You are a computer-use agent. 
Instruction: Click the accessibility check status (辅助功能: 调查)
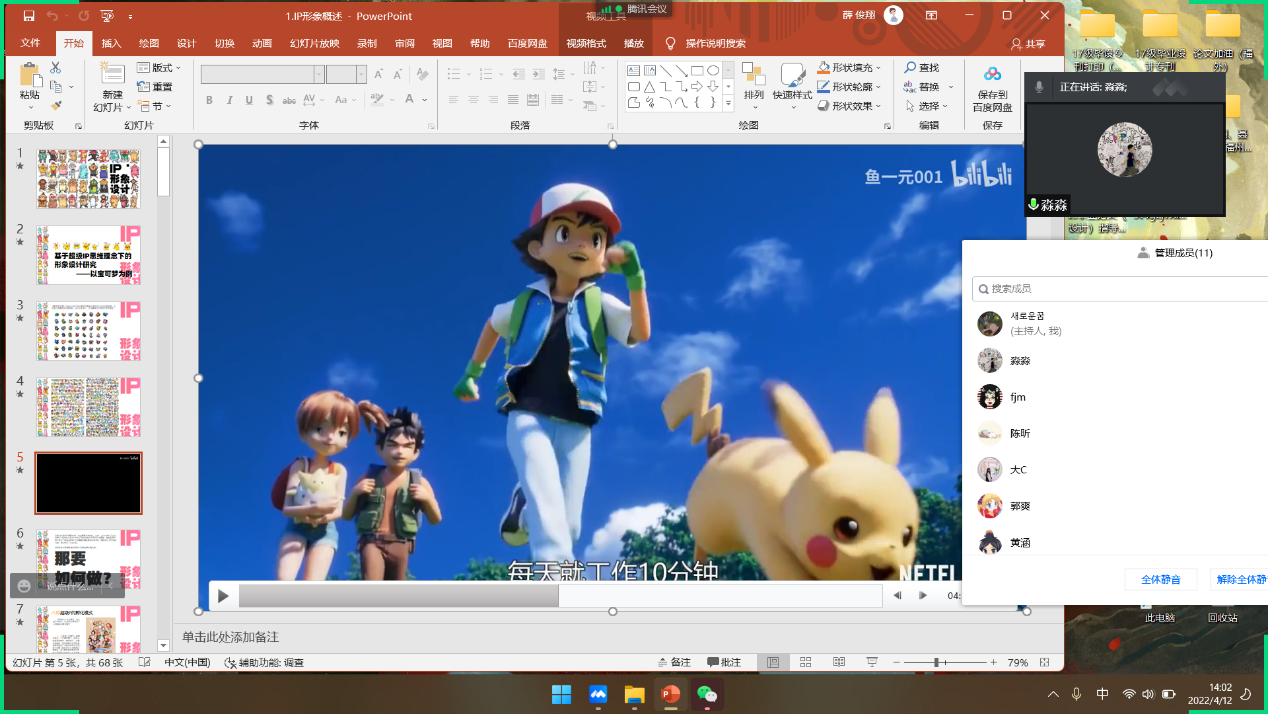click(x=264, y=663)
